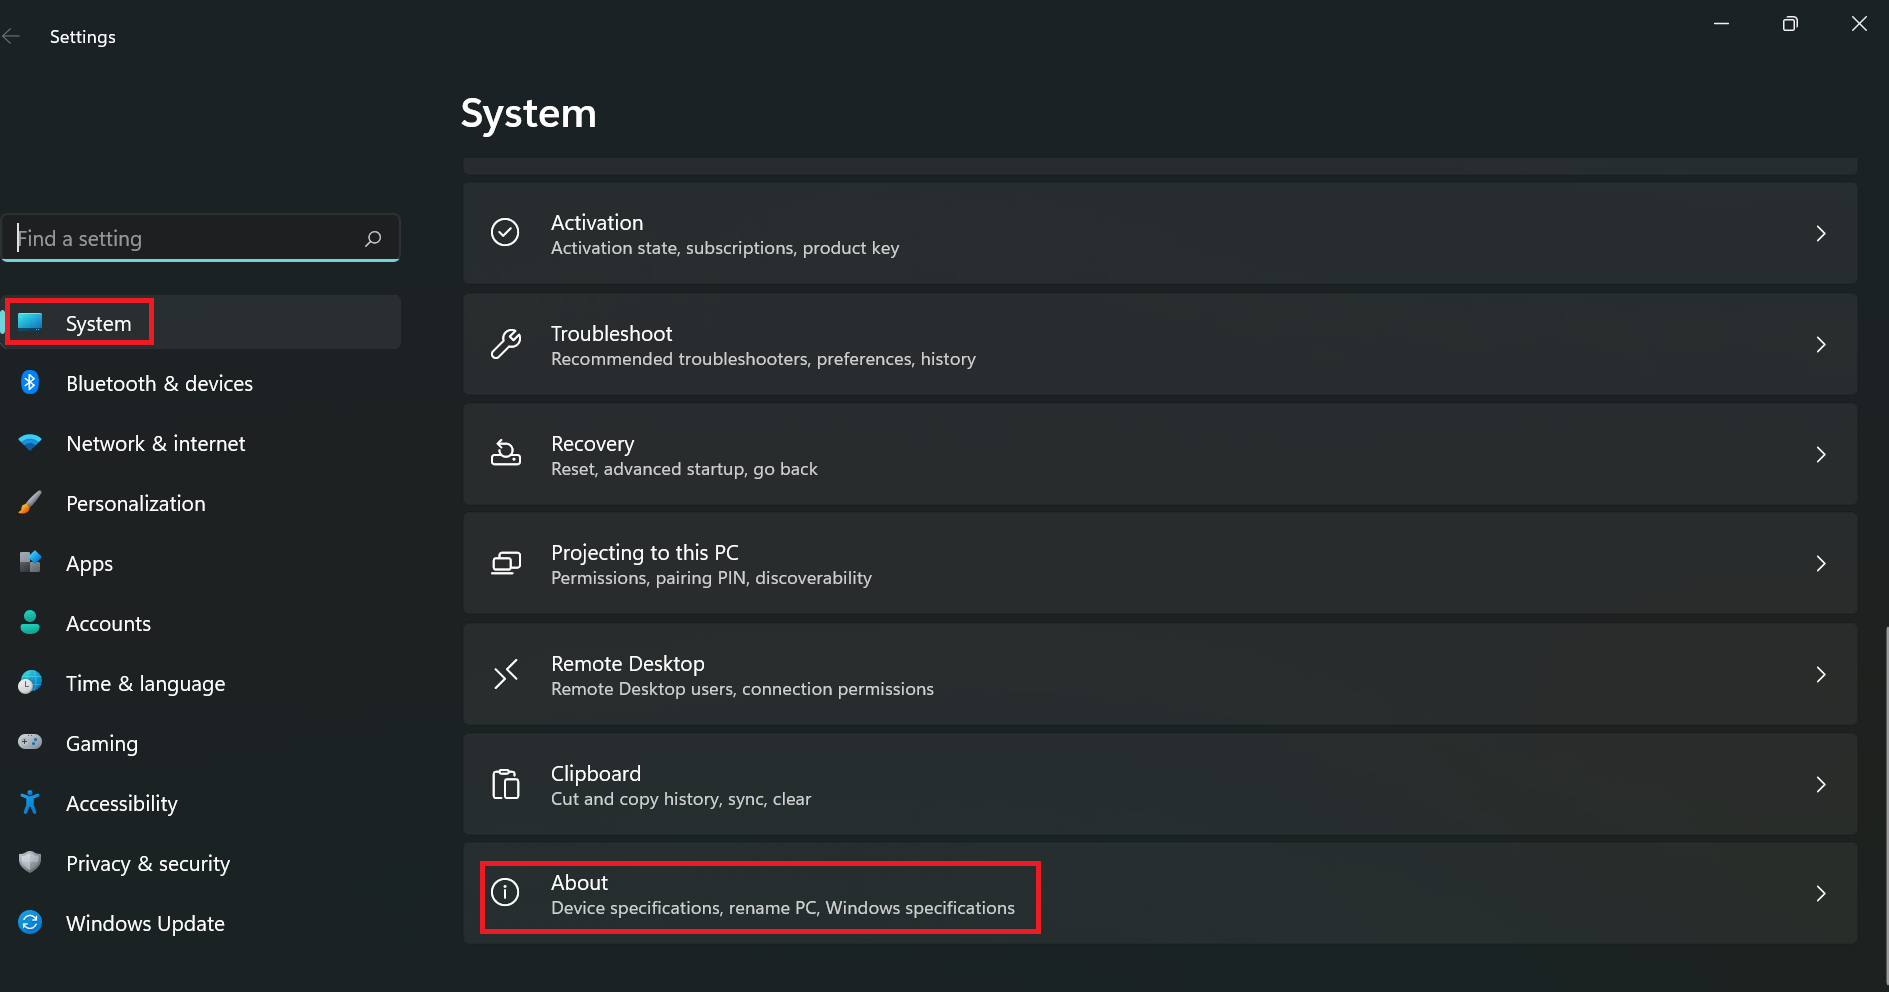This screenshot has height=992, width=1889.
Task: Open Clipboard settings
Action: point(1160,784)
